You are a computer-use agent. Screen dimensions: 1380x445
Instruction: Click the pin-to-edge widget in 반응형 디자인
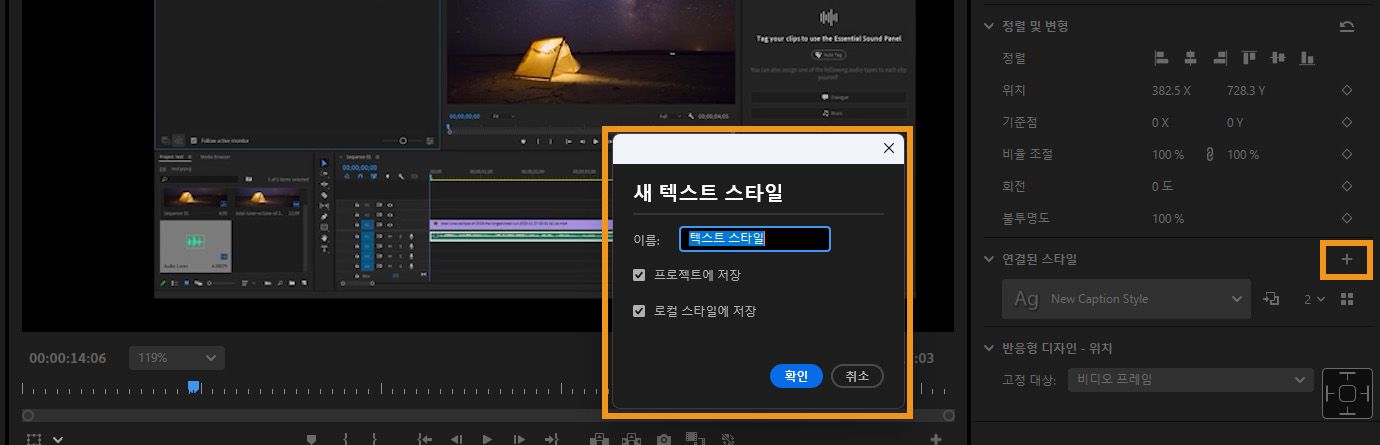(1347, 393)
